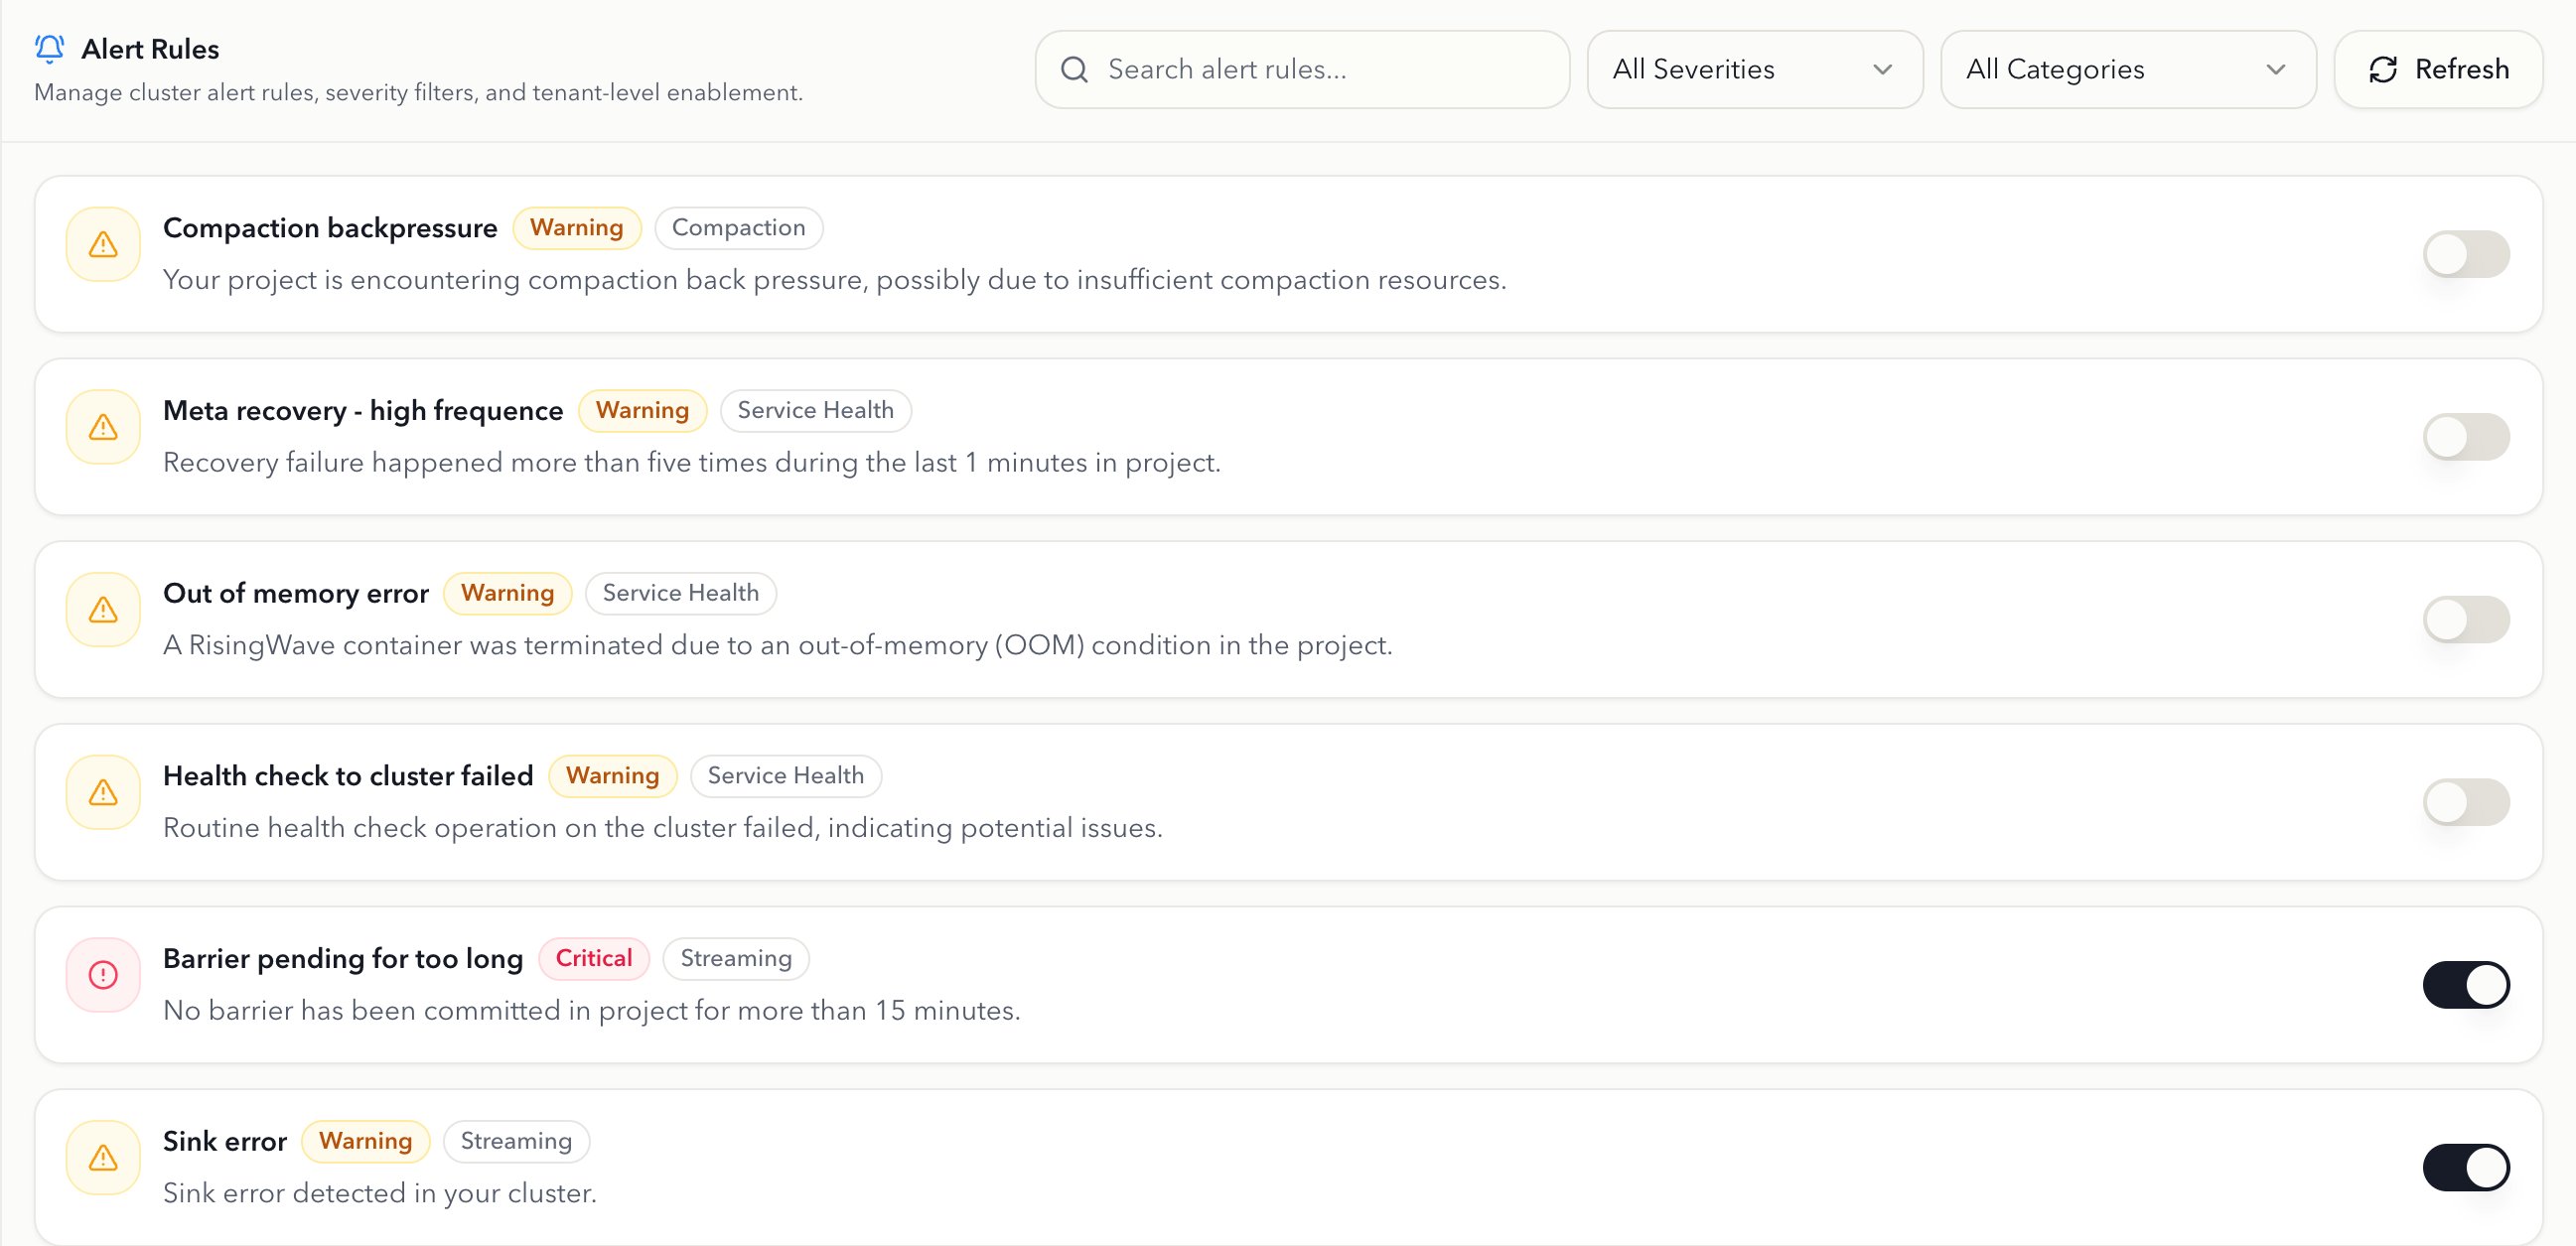The height and width of the screenshot is (1246, 2576).
Task: Click the Alert Rules page heading
Action: [150, 49]
